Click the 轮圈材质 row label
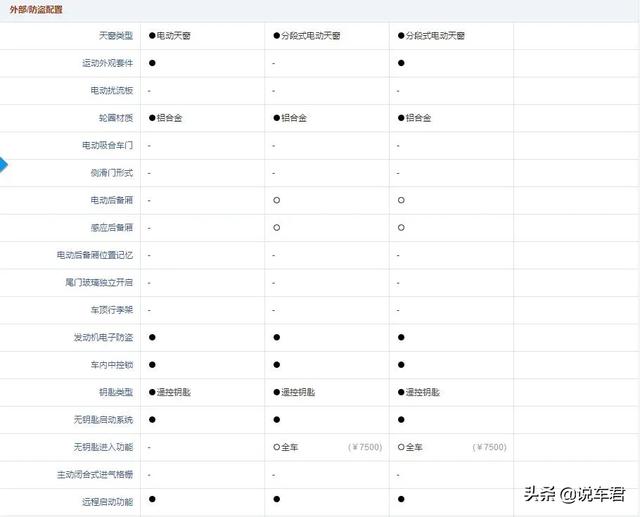Viewport: 640px width, 517px height. (116, 118)
